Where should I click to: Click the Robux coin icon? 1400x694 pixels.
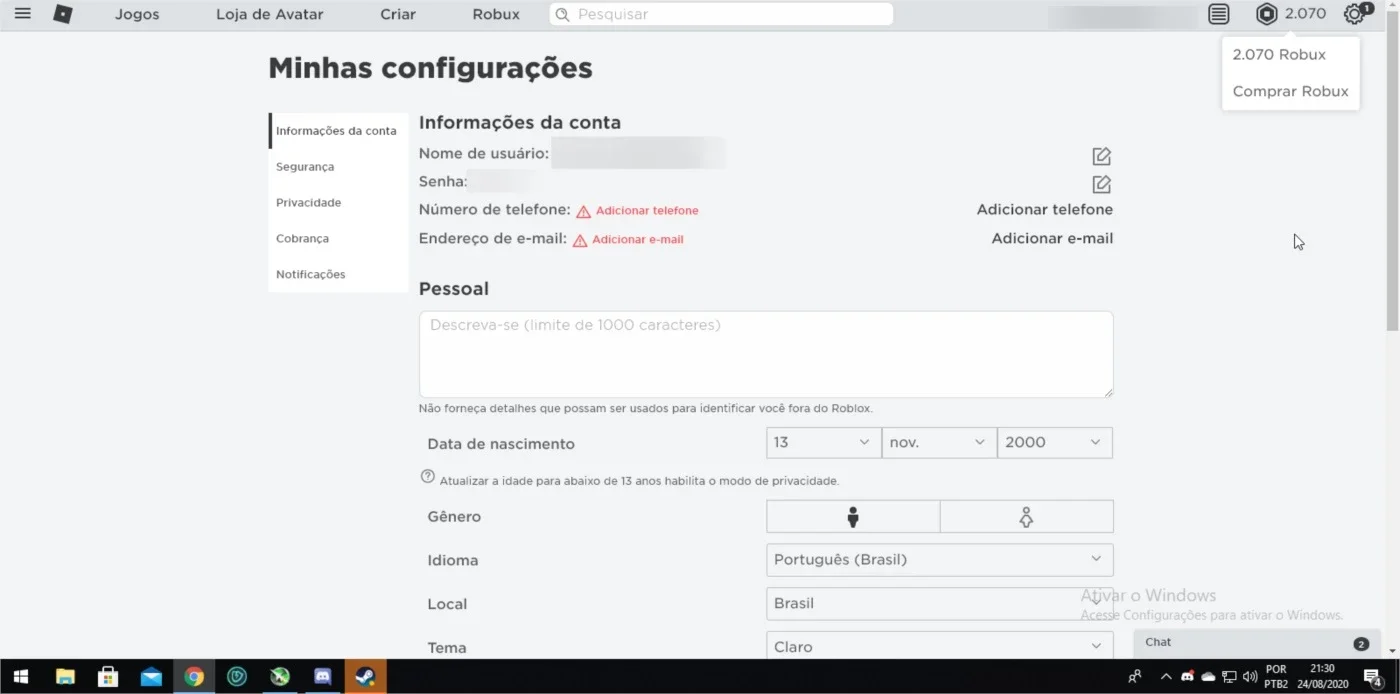pos(1267,14)
